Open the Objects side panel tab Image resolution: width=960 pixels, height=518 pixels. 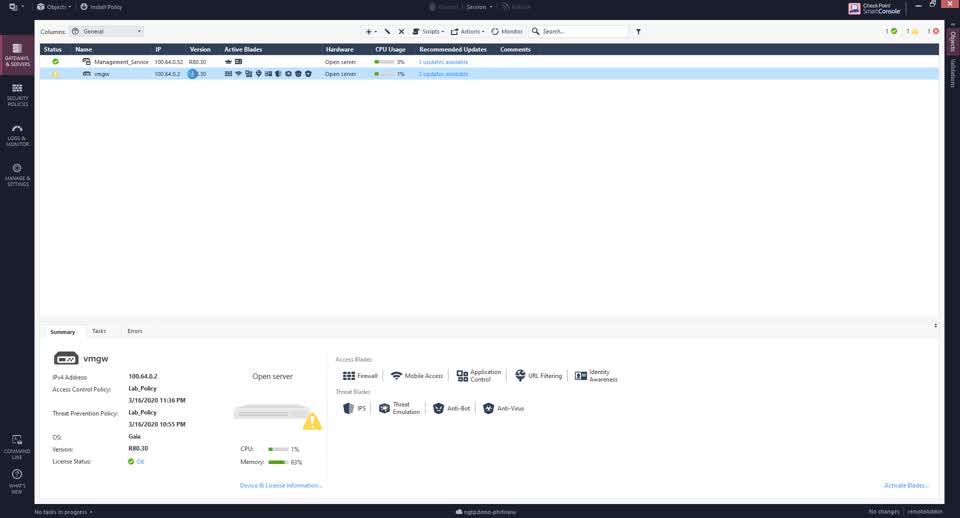tap(953, 40)
